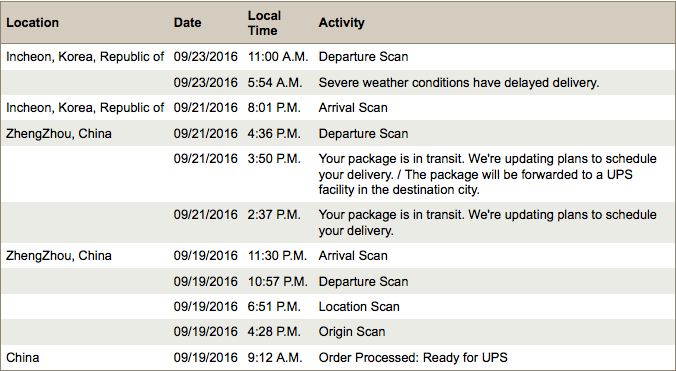Select the 2:37 P.M. in transit message
The image size is (676, 371).
487,222
